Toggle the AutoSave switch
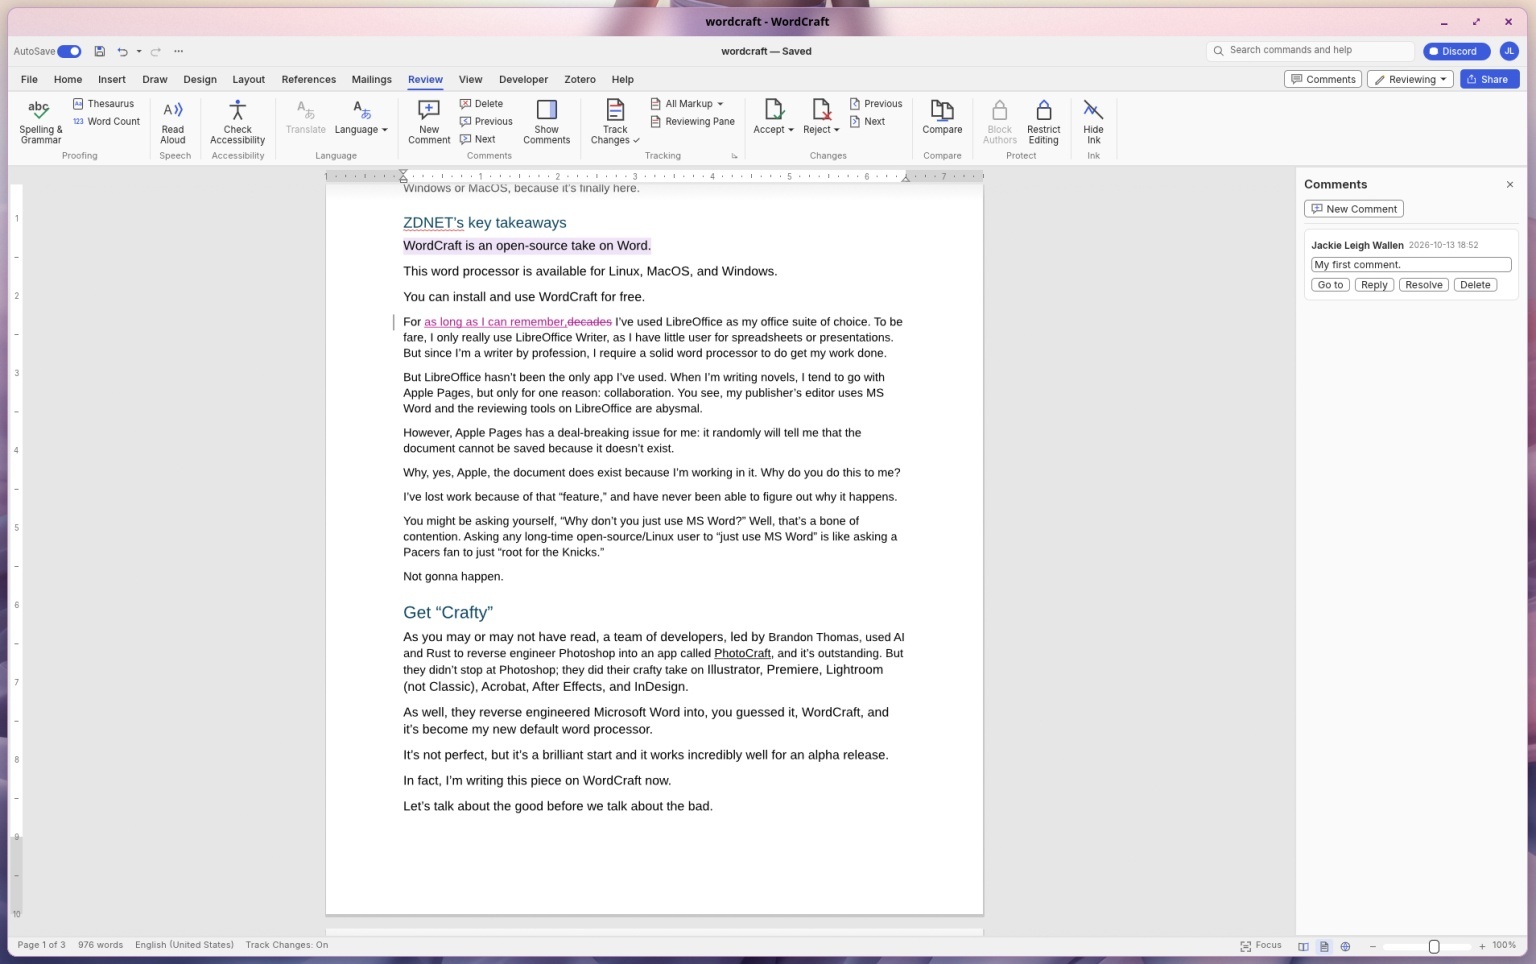The image size is (1536, 964). [x=69, y=51]
